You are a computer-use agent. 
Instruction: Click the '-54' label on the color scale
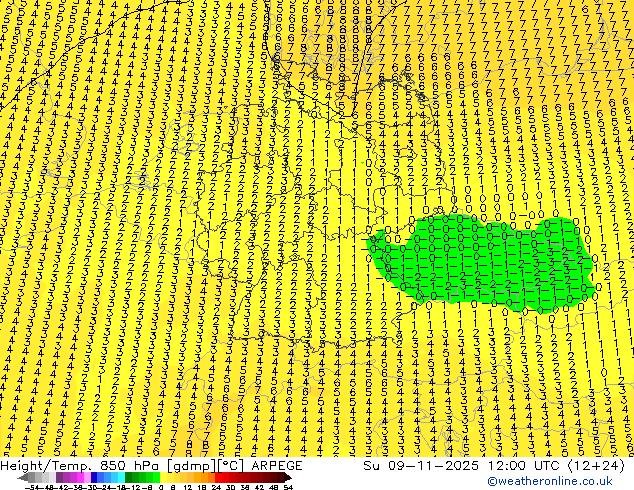[32, 487]
